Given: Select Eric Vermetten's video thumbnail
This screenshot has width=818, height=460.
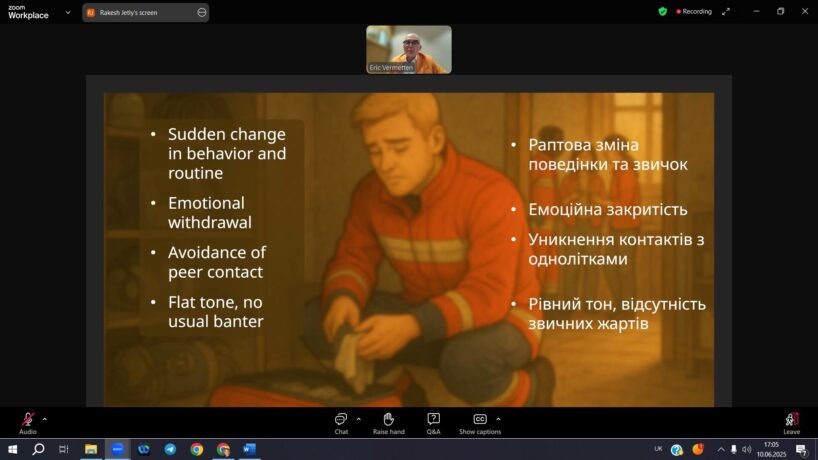Looking at the screenshot, I should click(408, 49).
